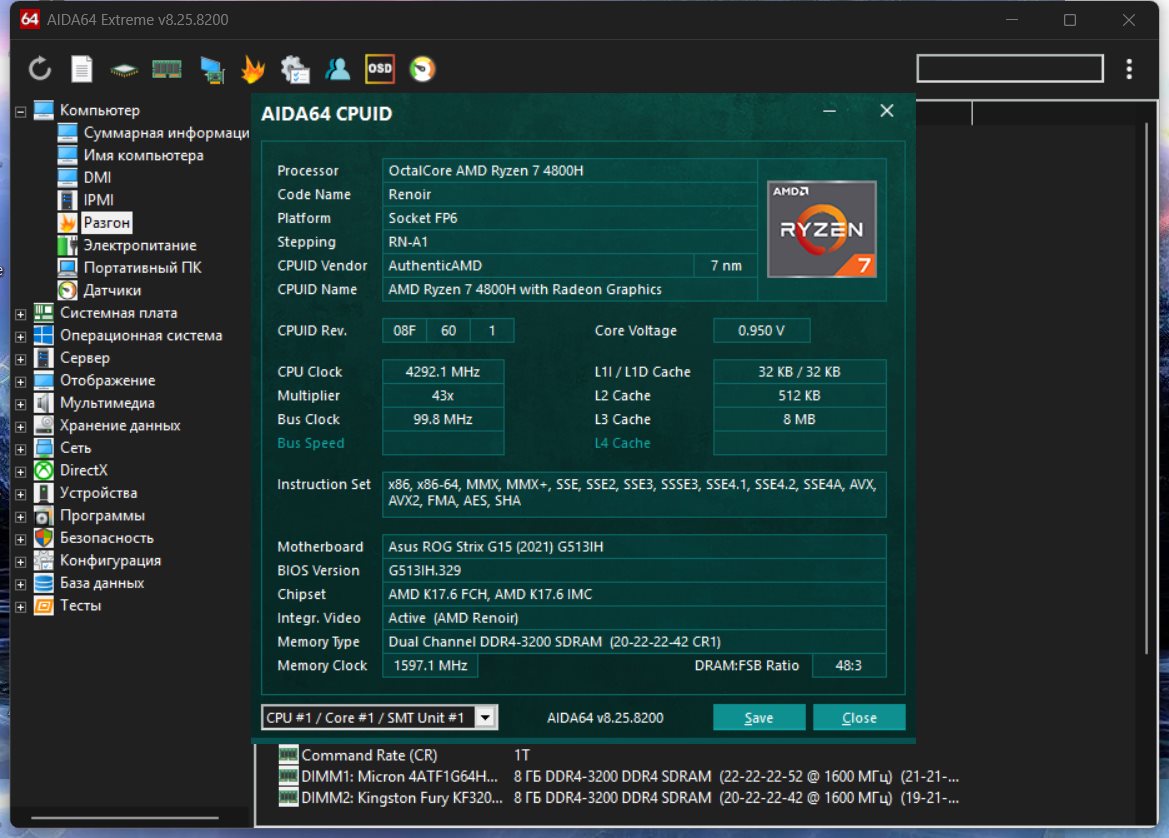
Task: Click the search input field
Action: [x=1010, y=69]
